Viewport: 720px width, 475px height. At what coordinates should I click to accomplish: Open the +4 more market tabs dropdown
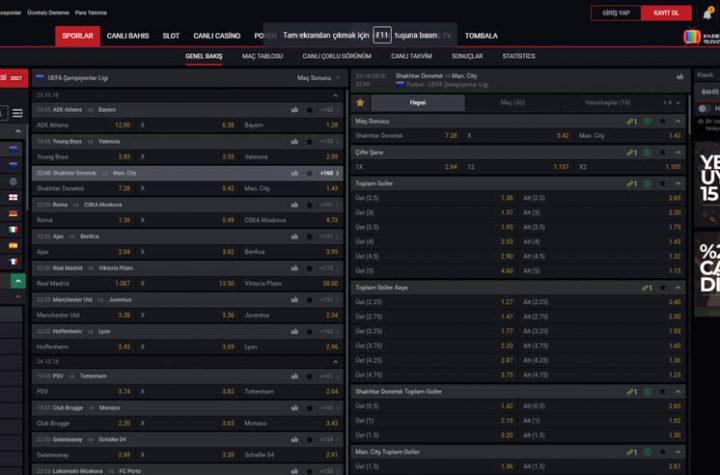[671, 103]
